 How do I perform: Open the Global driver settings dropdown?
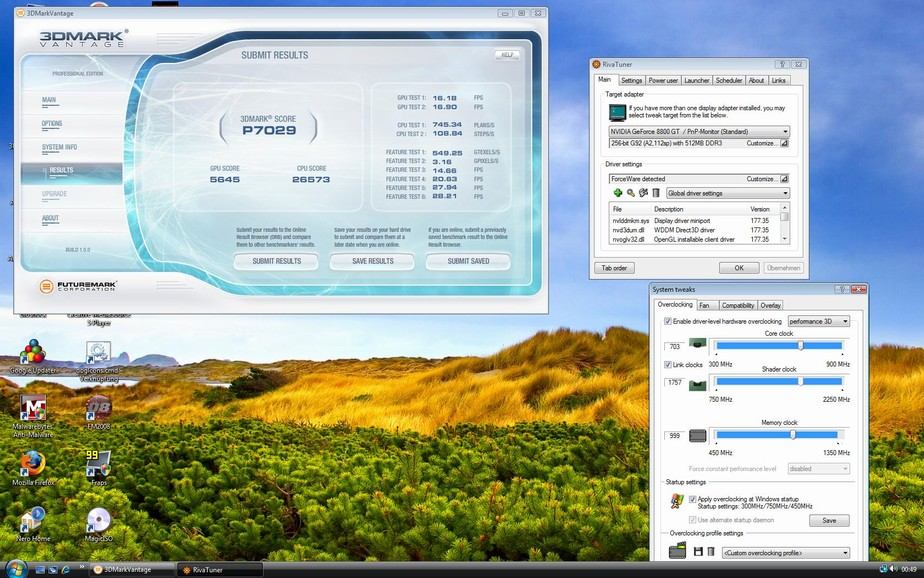728,193
